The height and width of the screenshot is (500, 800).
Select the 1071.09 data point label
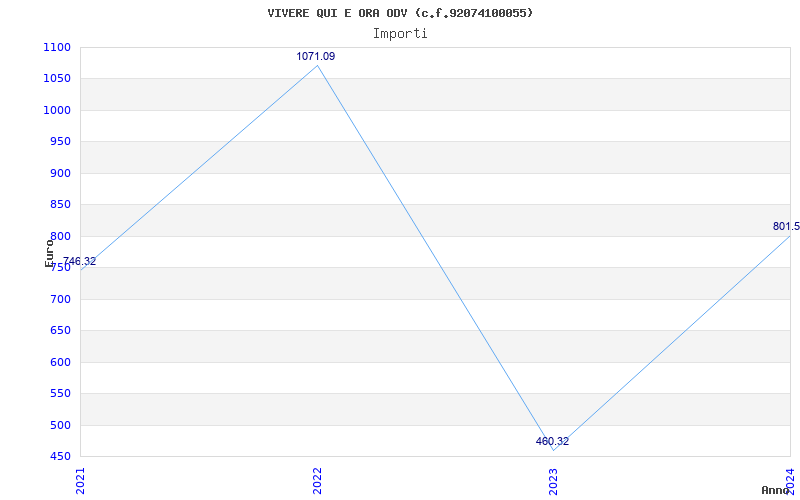316,57
